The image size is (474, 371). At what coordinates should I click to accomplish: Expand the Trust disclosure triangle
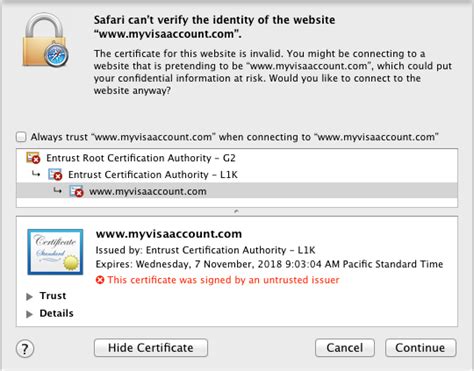[30, 296]
